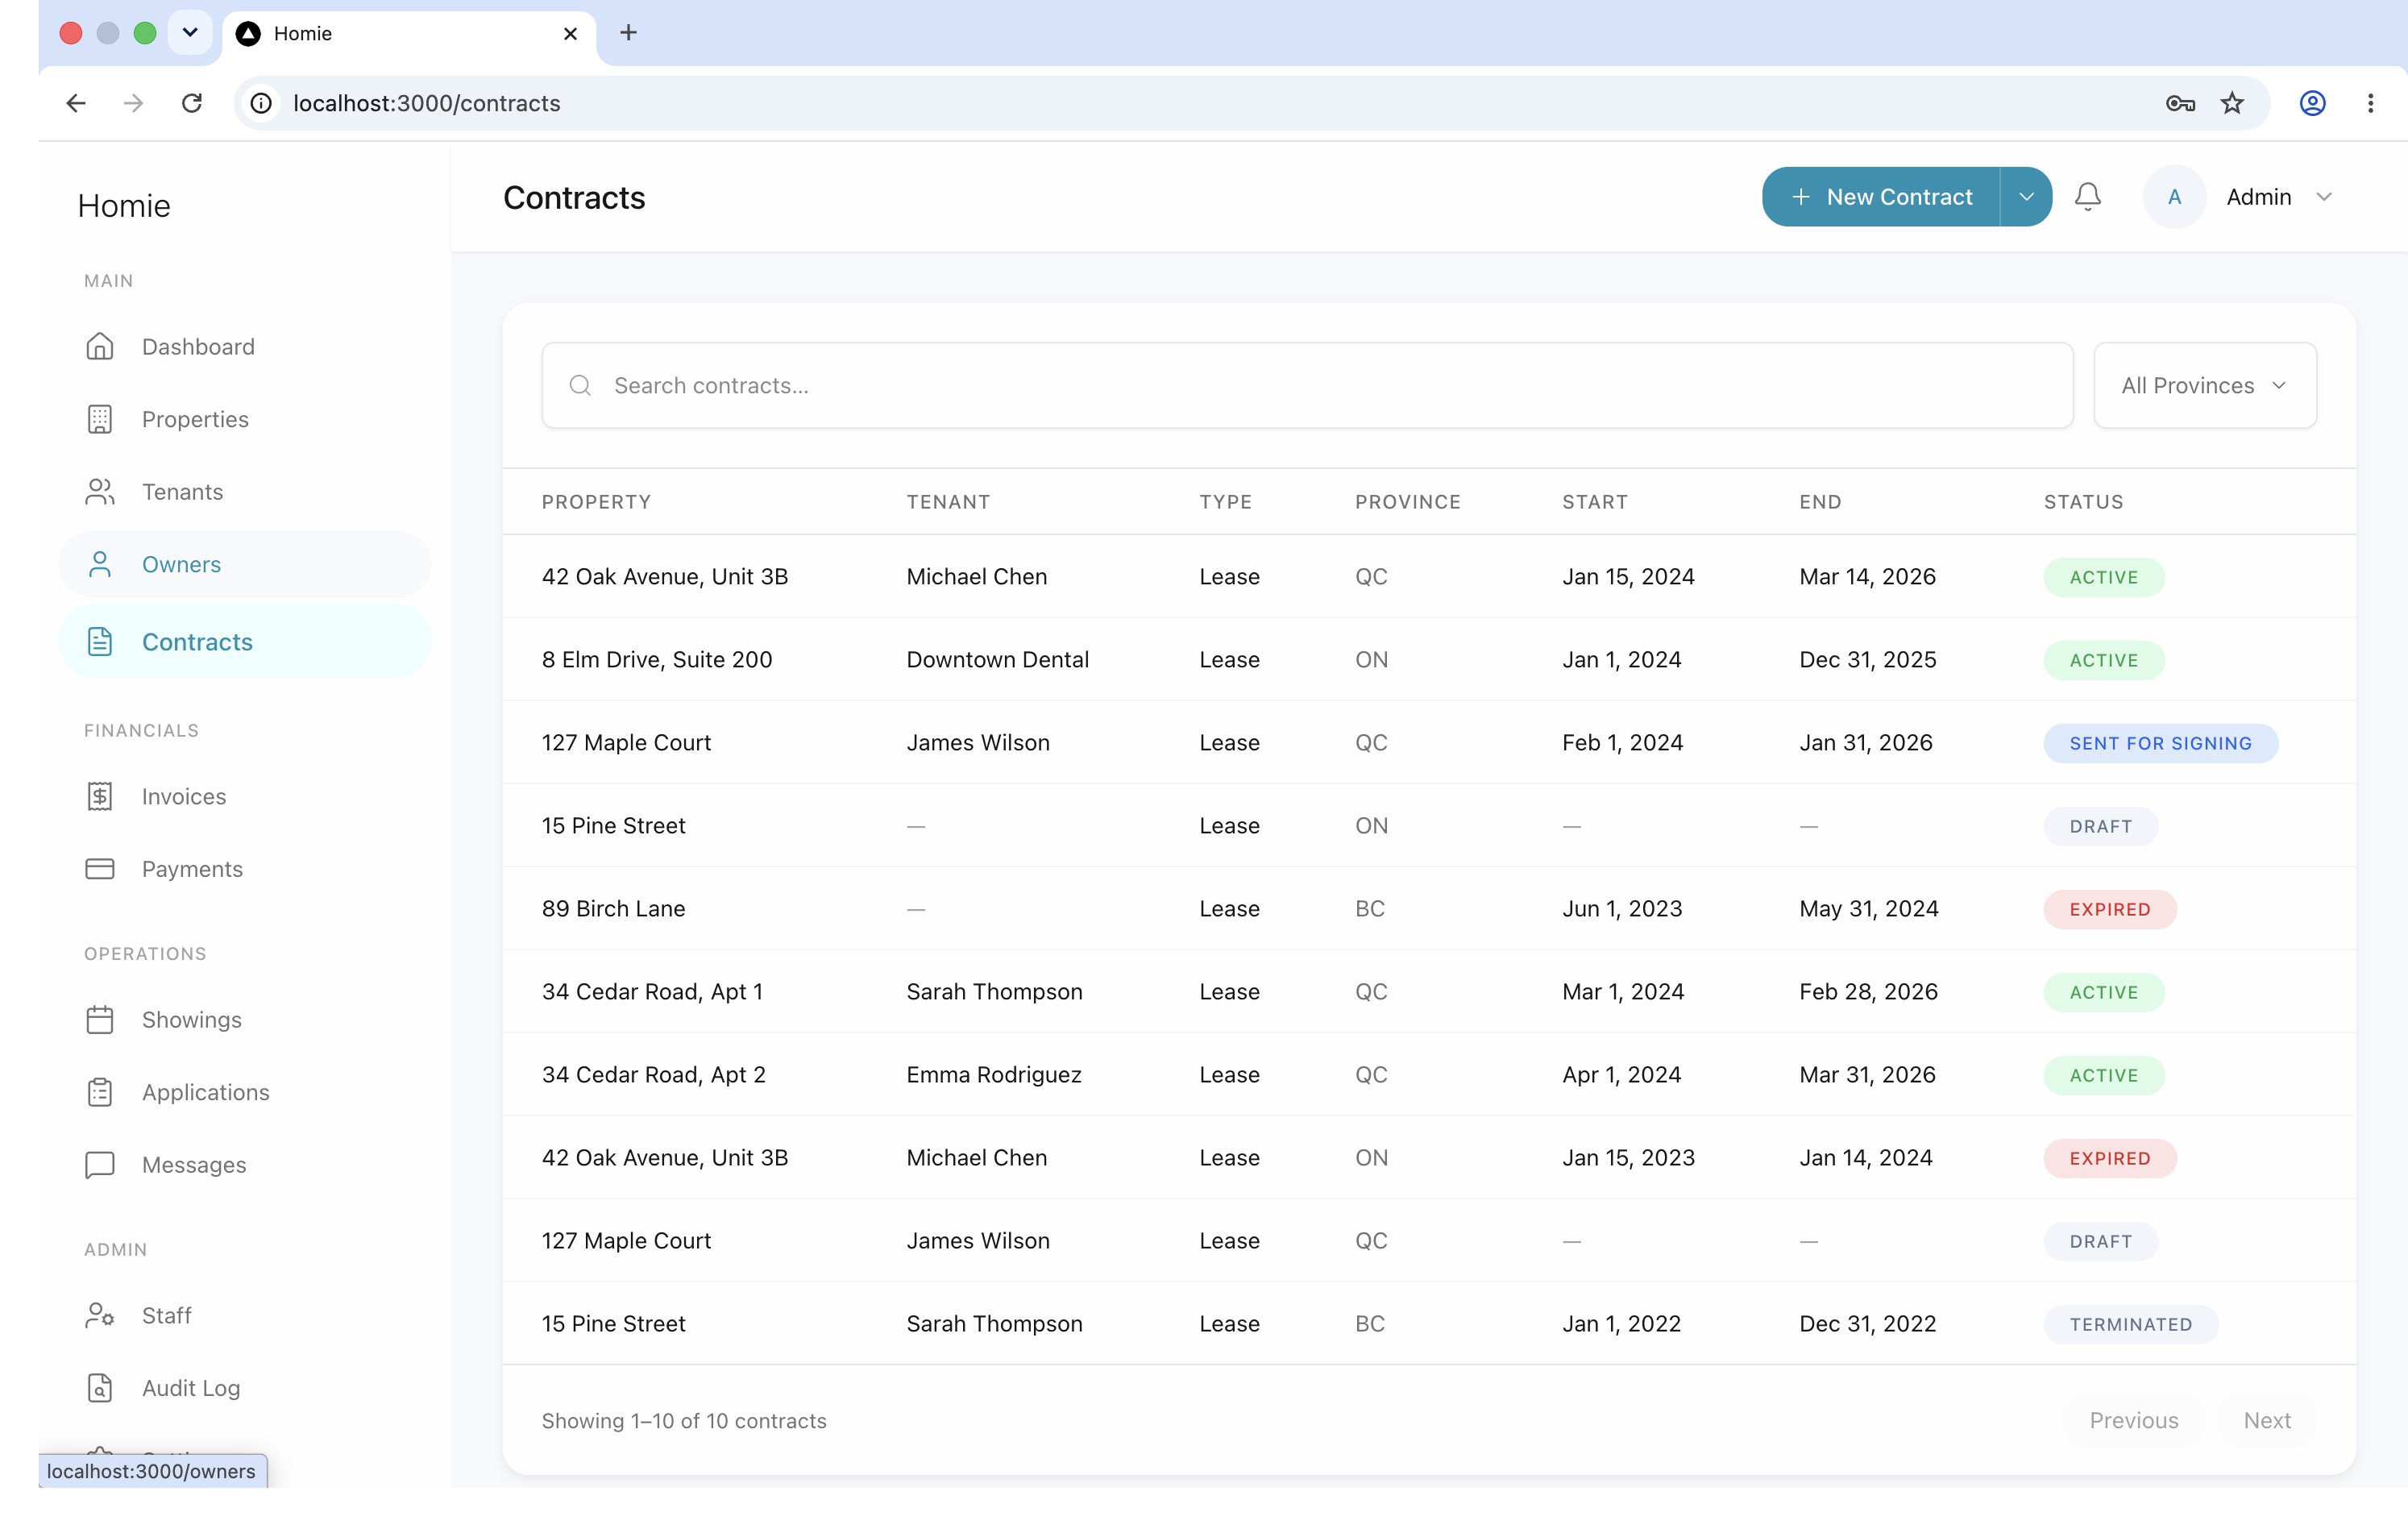Image resolution: width=2408 pixels, height=1533 pixels.
Task: Open the tab search dropdown arrow
Action: (190, 32)
